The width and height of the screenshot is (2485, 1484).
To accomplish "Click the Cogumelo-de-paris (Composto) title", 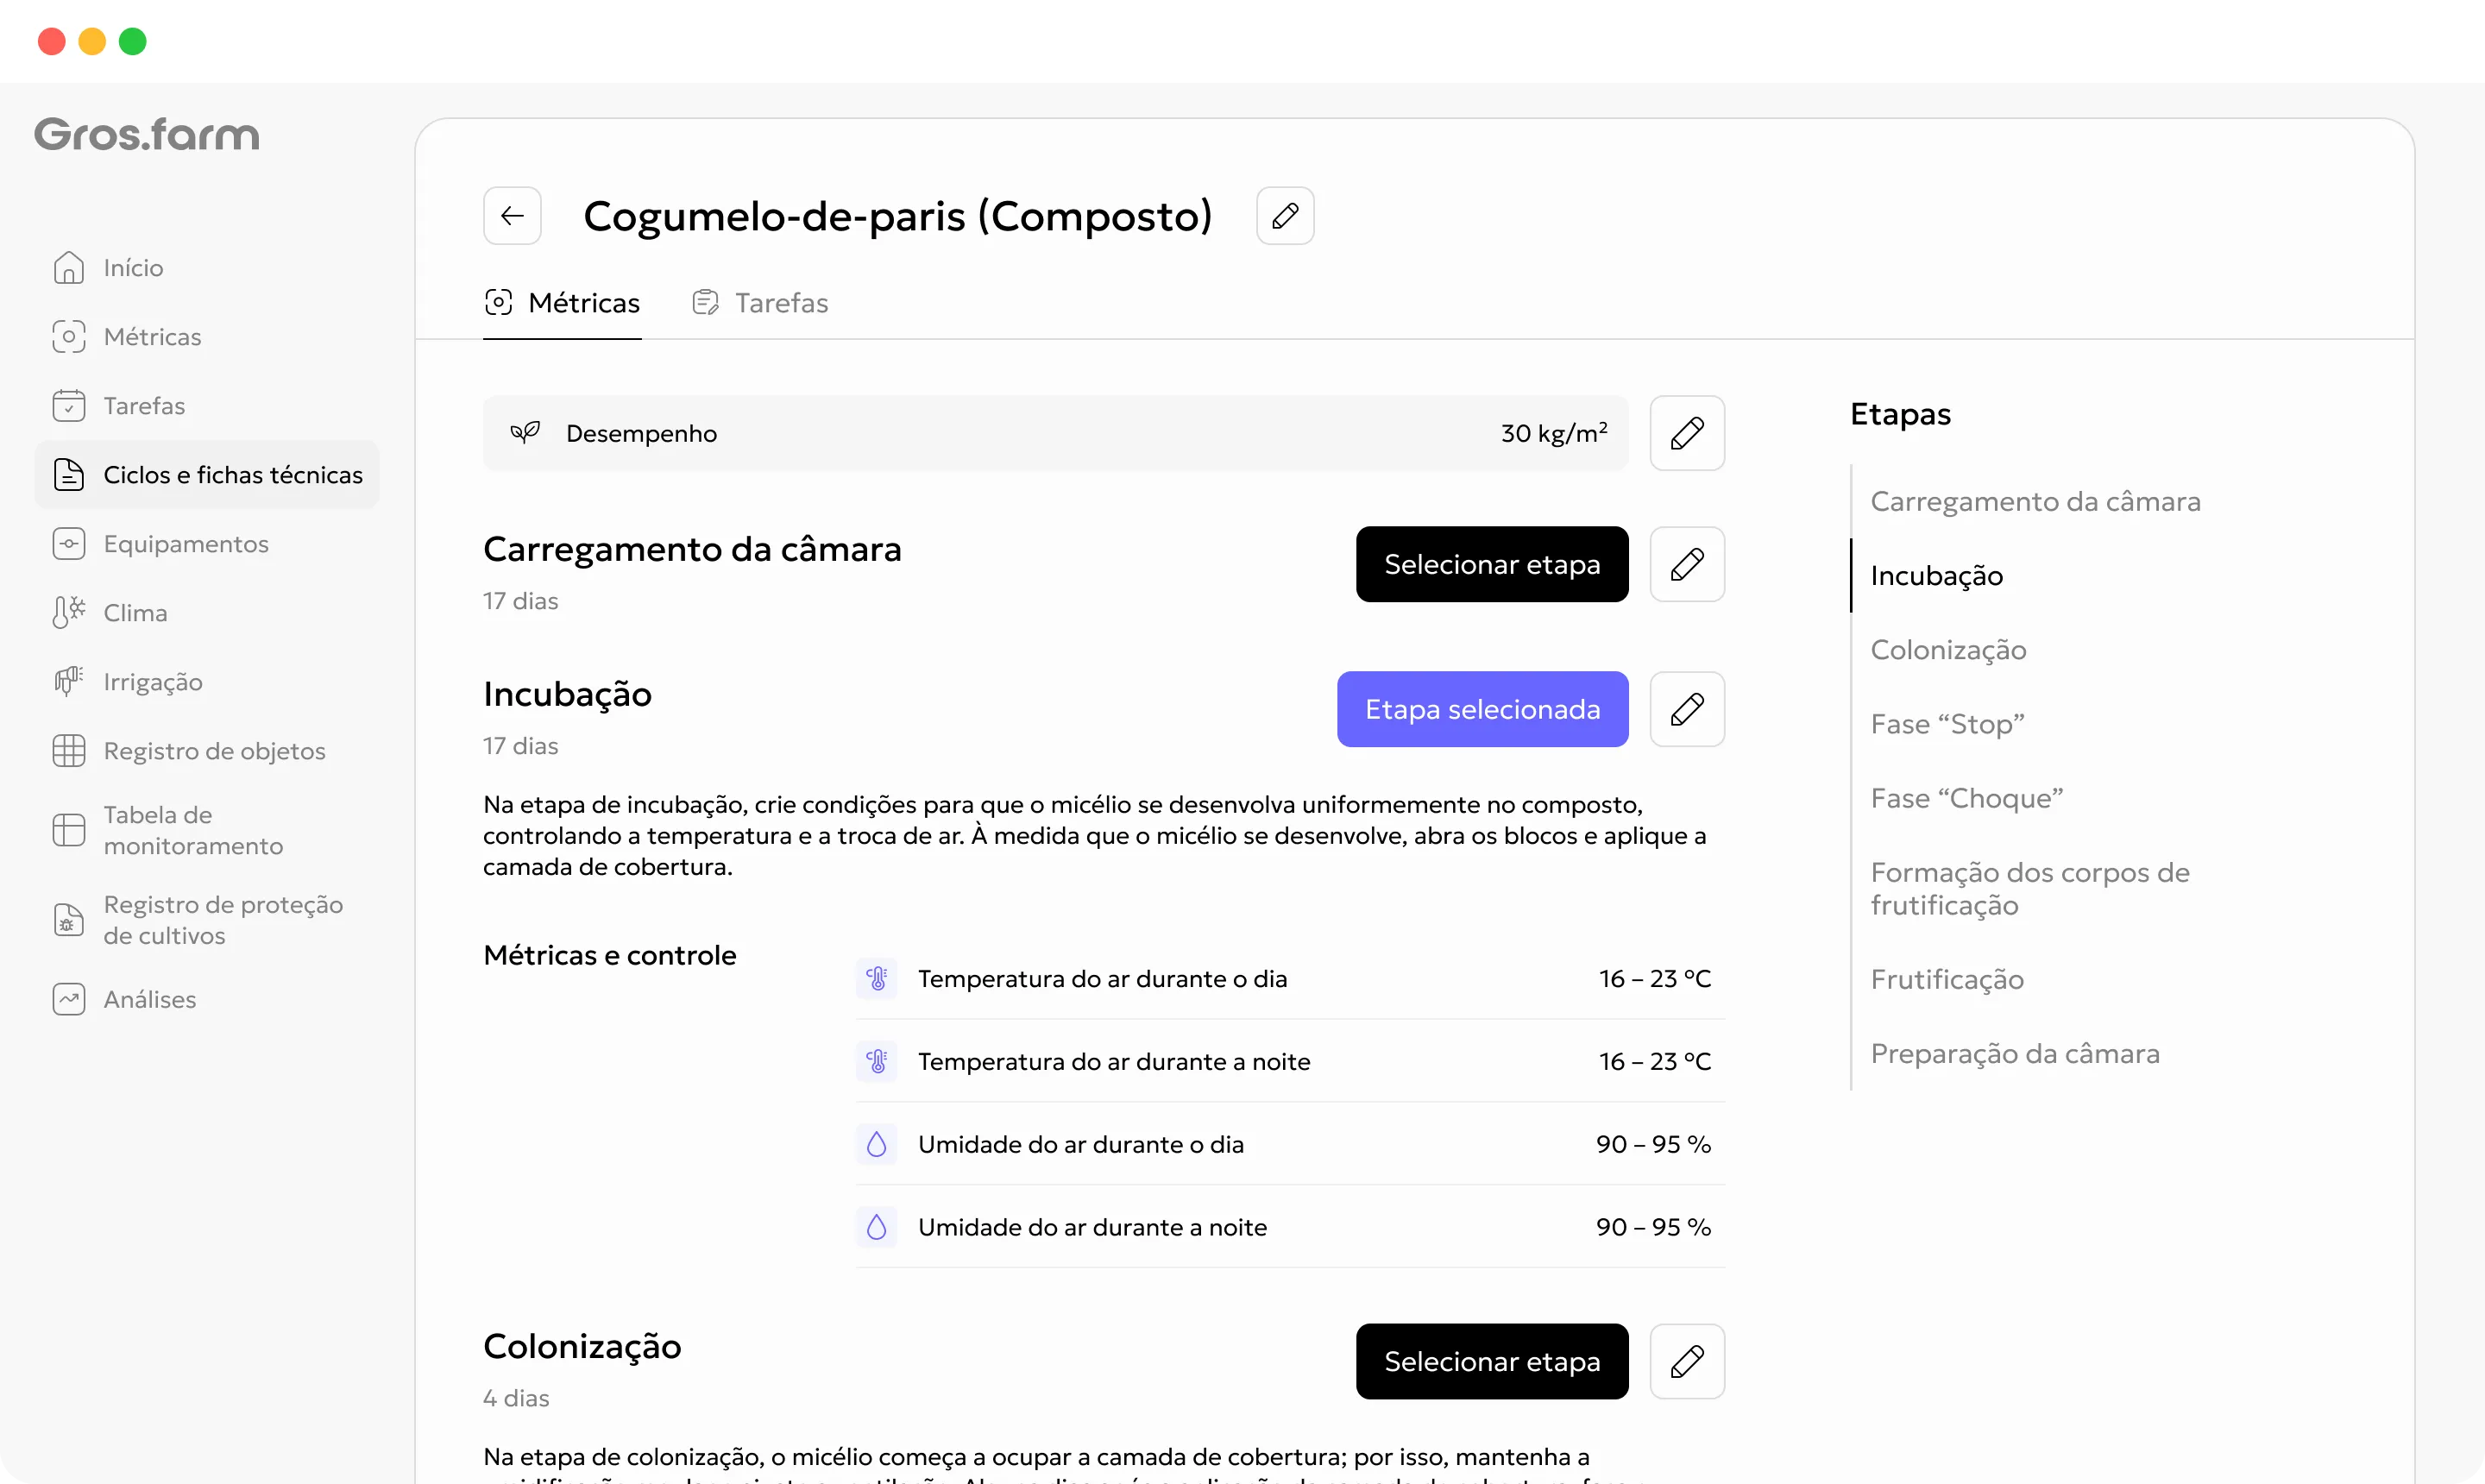I will (897, 216).
